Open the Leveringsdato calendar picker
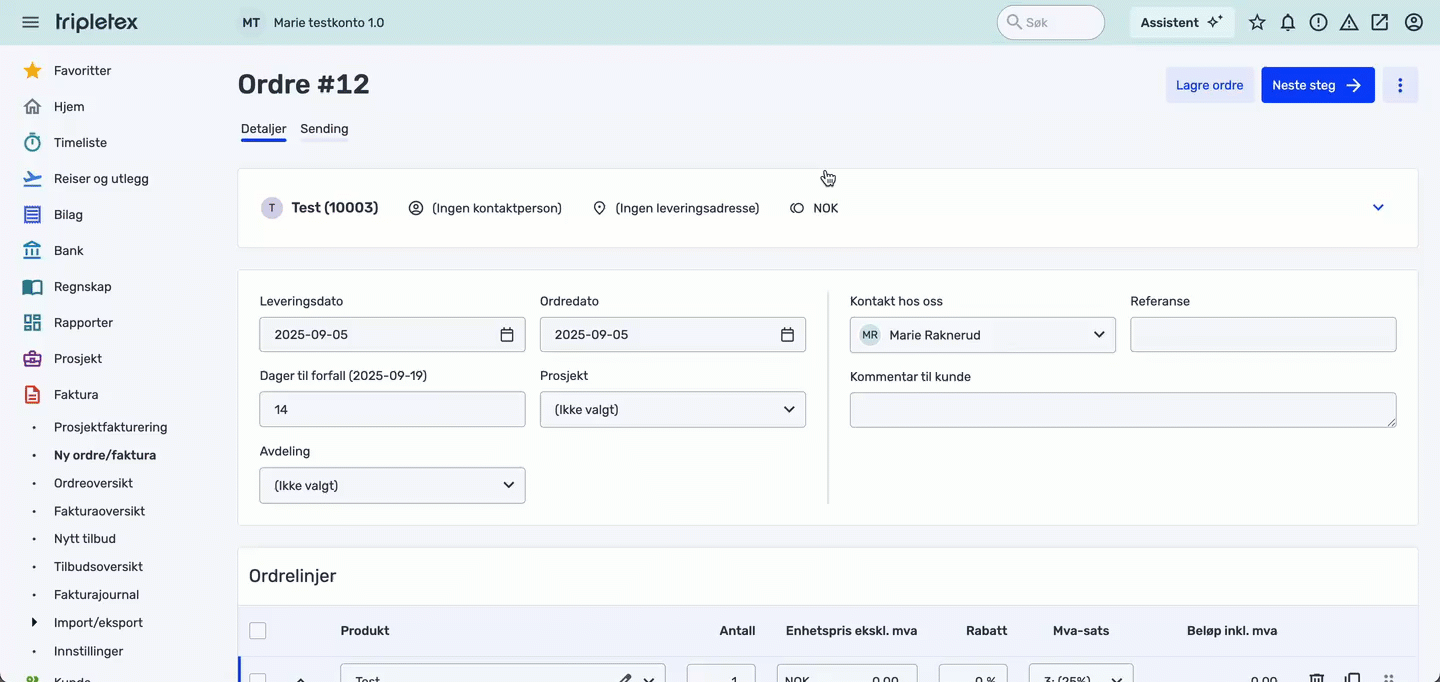The image size is (1440, 682). tap(507, 335)
